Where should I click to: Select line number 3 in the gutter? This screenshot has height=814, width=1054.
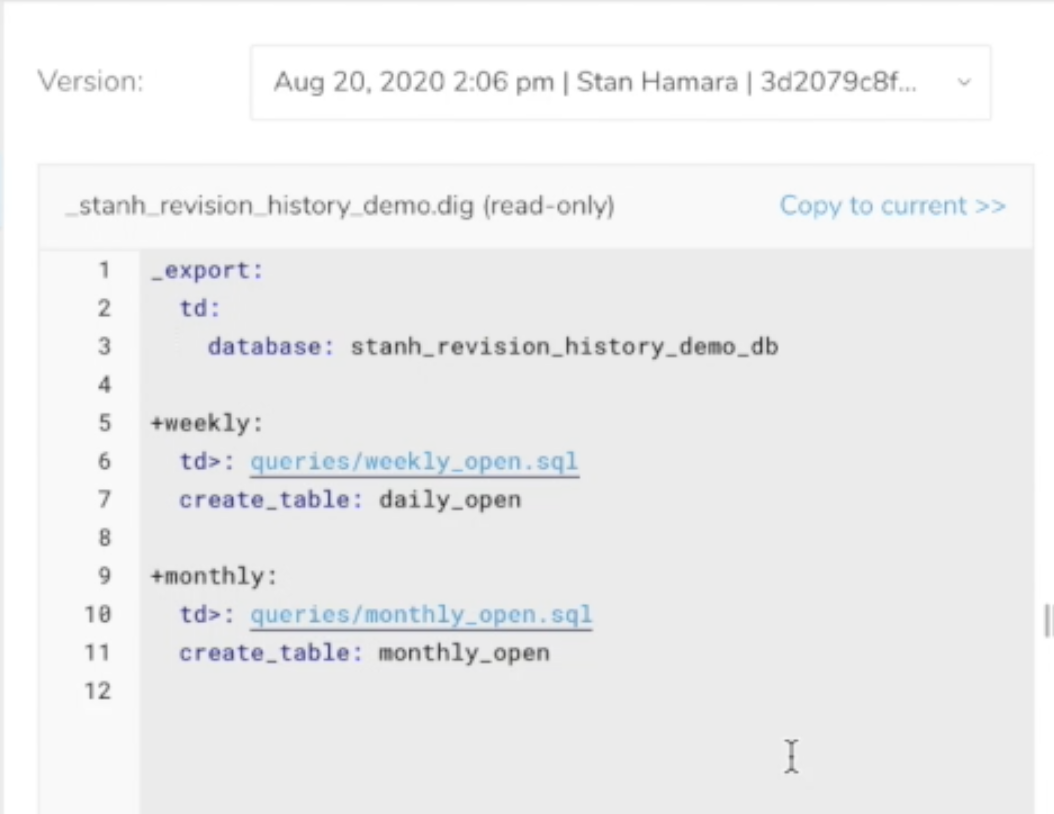103,347
